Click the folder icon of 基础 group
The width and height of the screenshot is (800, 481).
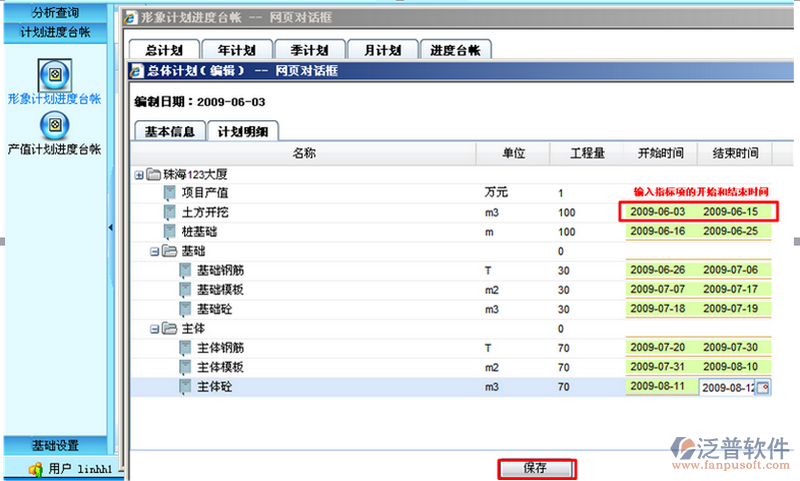point(169,251)
